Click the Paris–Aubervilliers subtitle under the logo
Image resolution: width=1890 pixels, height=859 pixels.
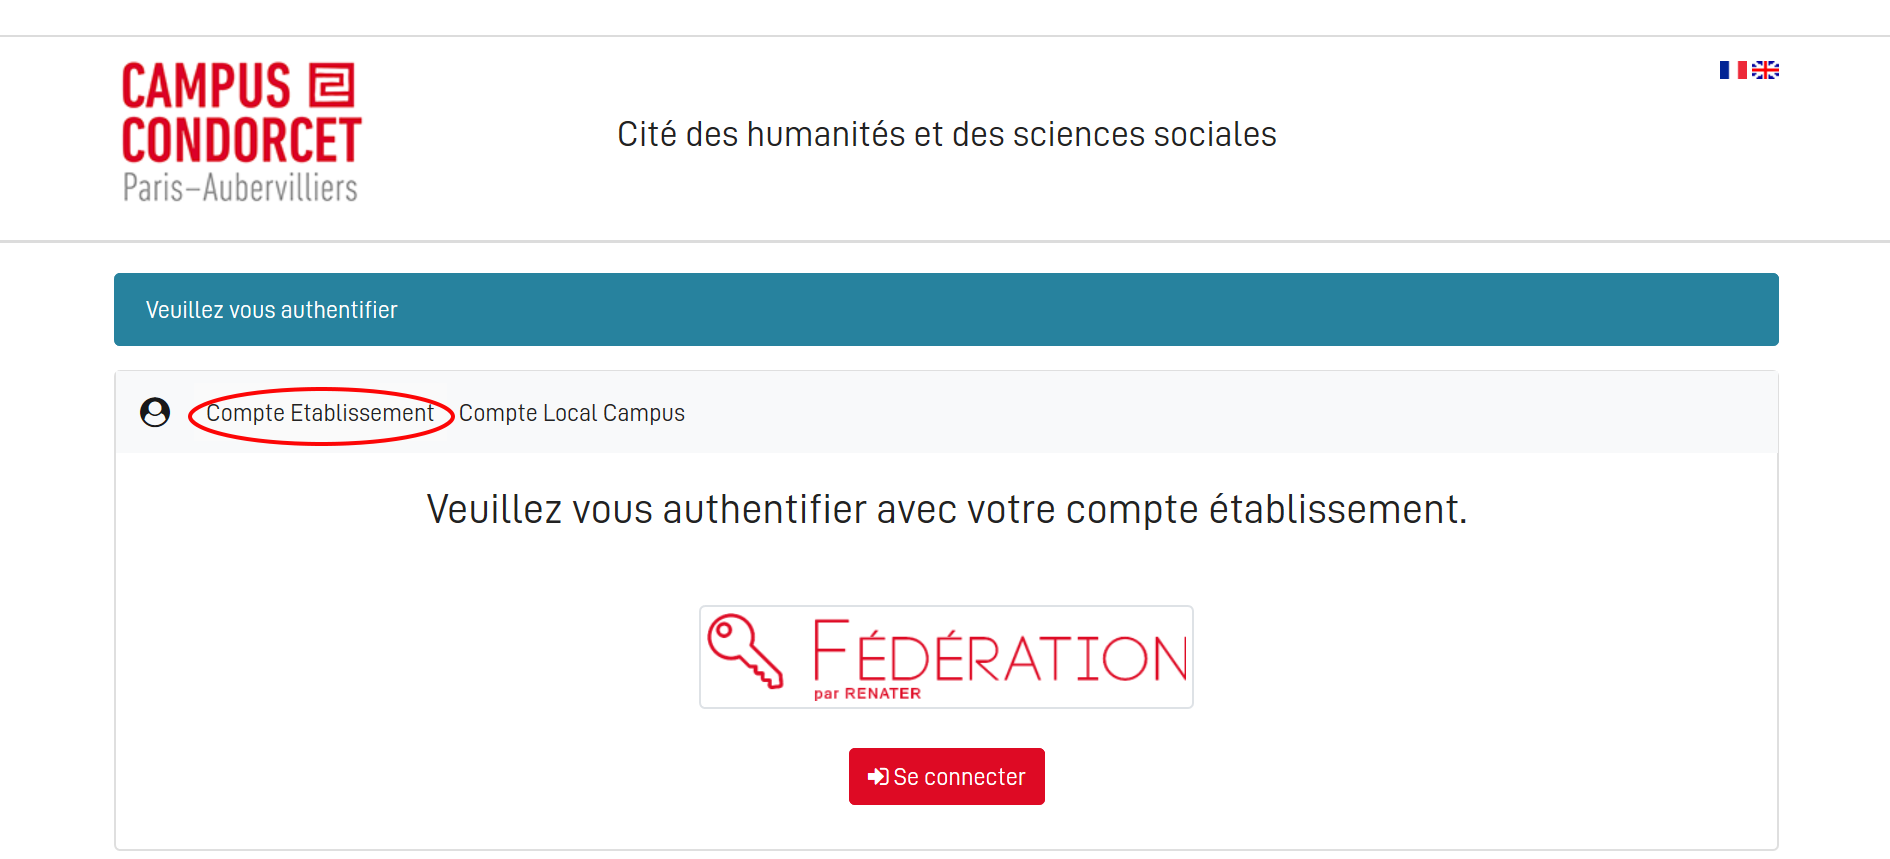(x=240, y=187)
